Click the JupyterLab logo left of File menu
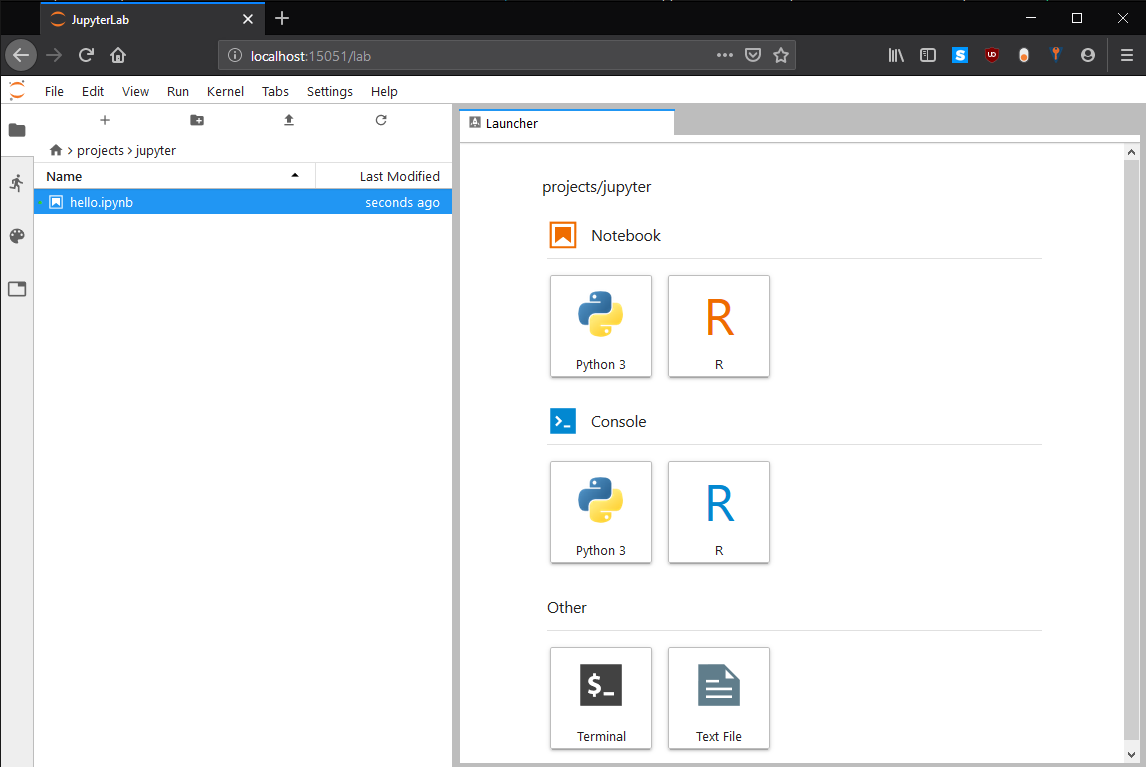Screen dimensions: 1146x767 point(17,91)
